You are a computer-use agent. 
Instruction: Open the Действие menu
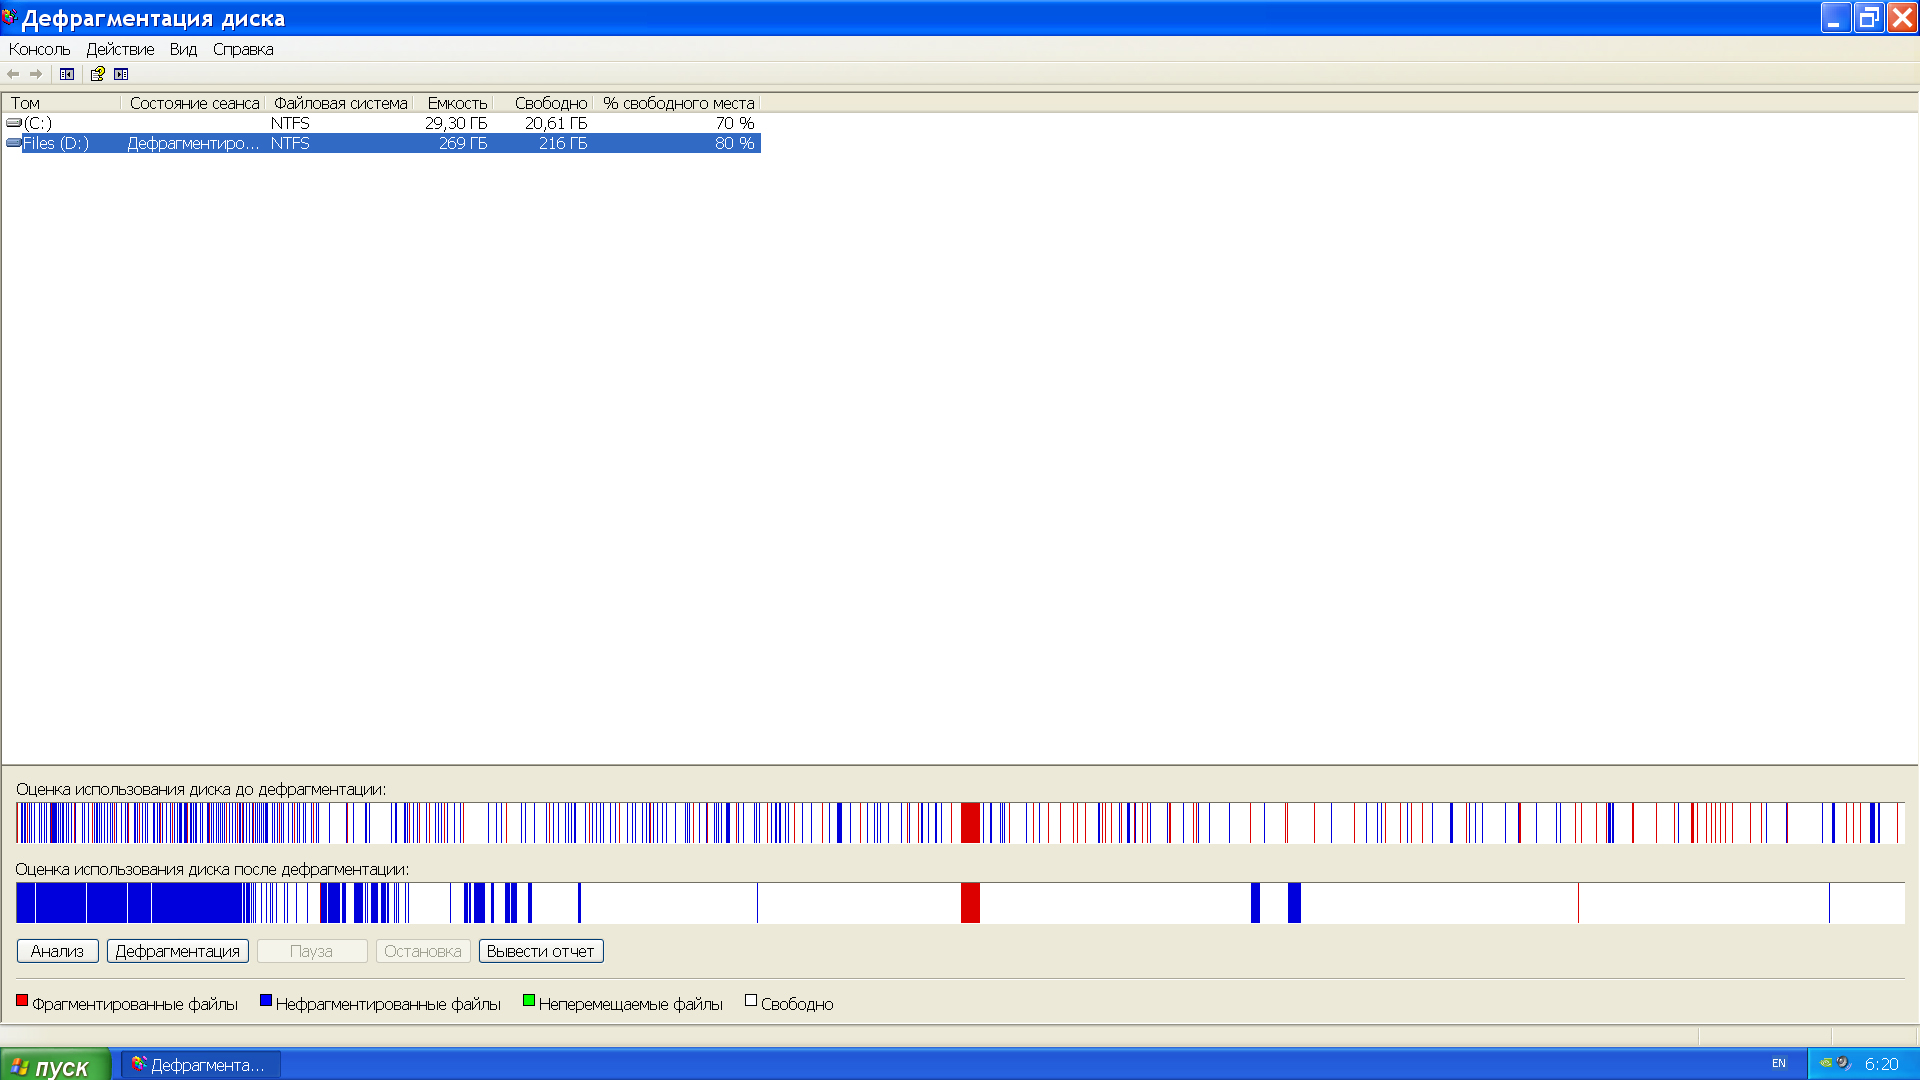click(x=120, y=49)
